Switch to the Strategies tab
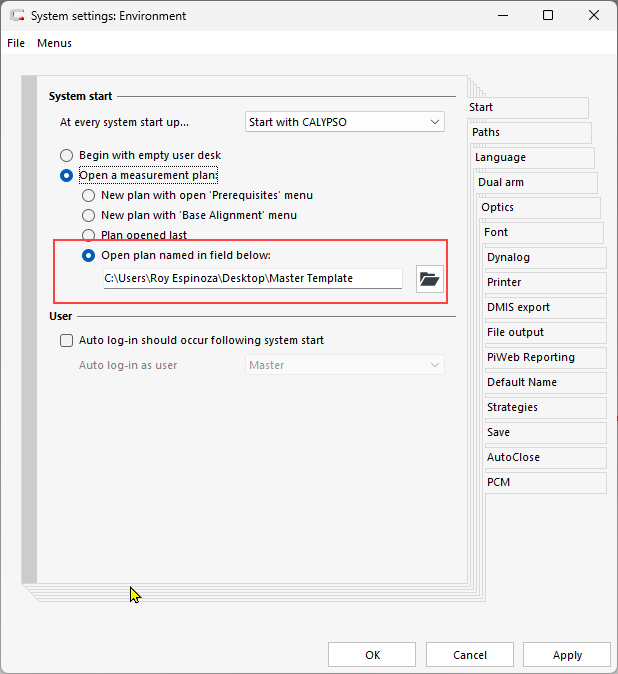Screen dimensions: 618x674 coord(546,407)
